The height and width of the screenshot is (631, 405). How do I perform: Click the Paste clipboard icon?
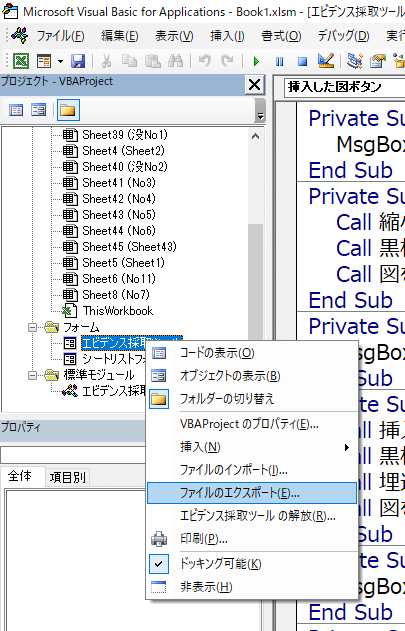(153, 61)
